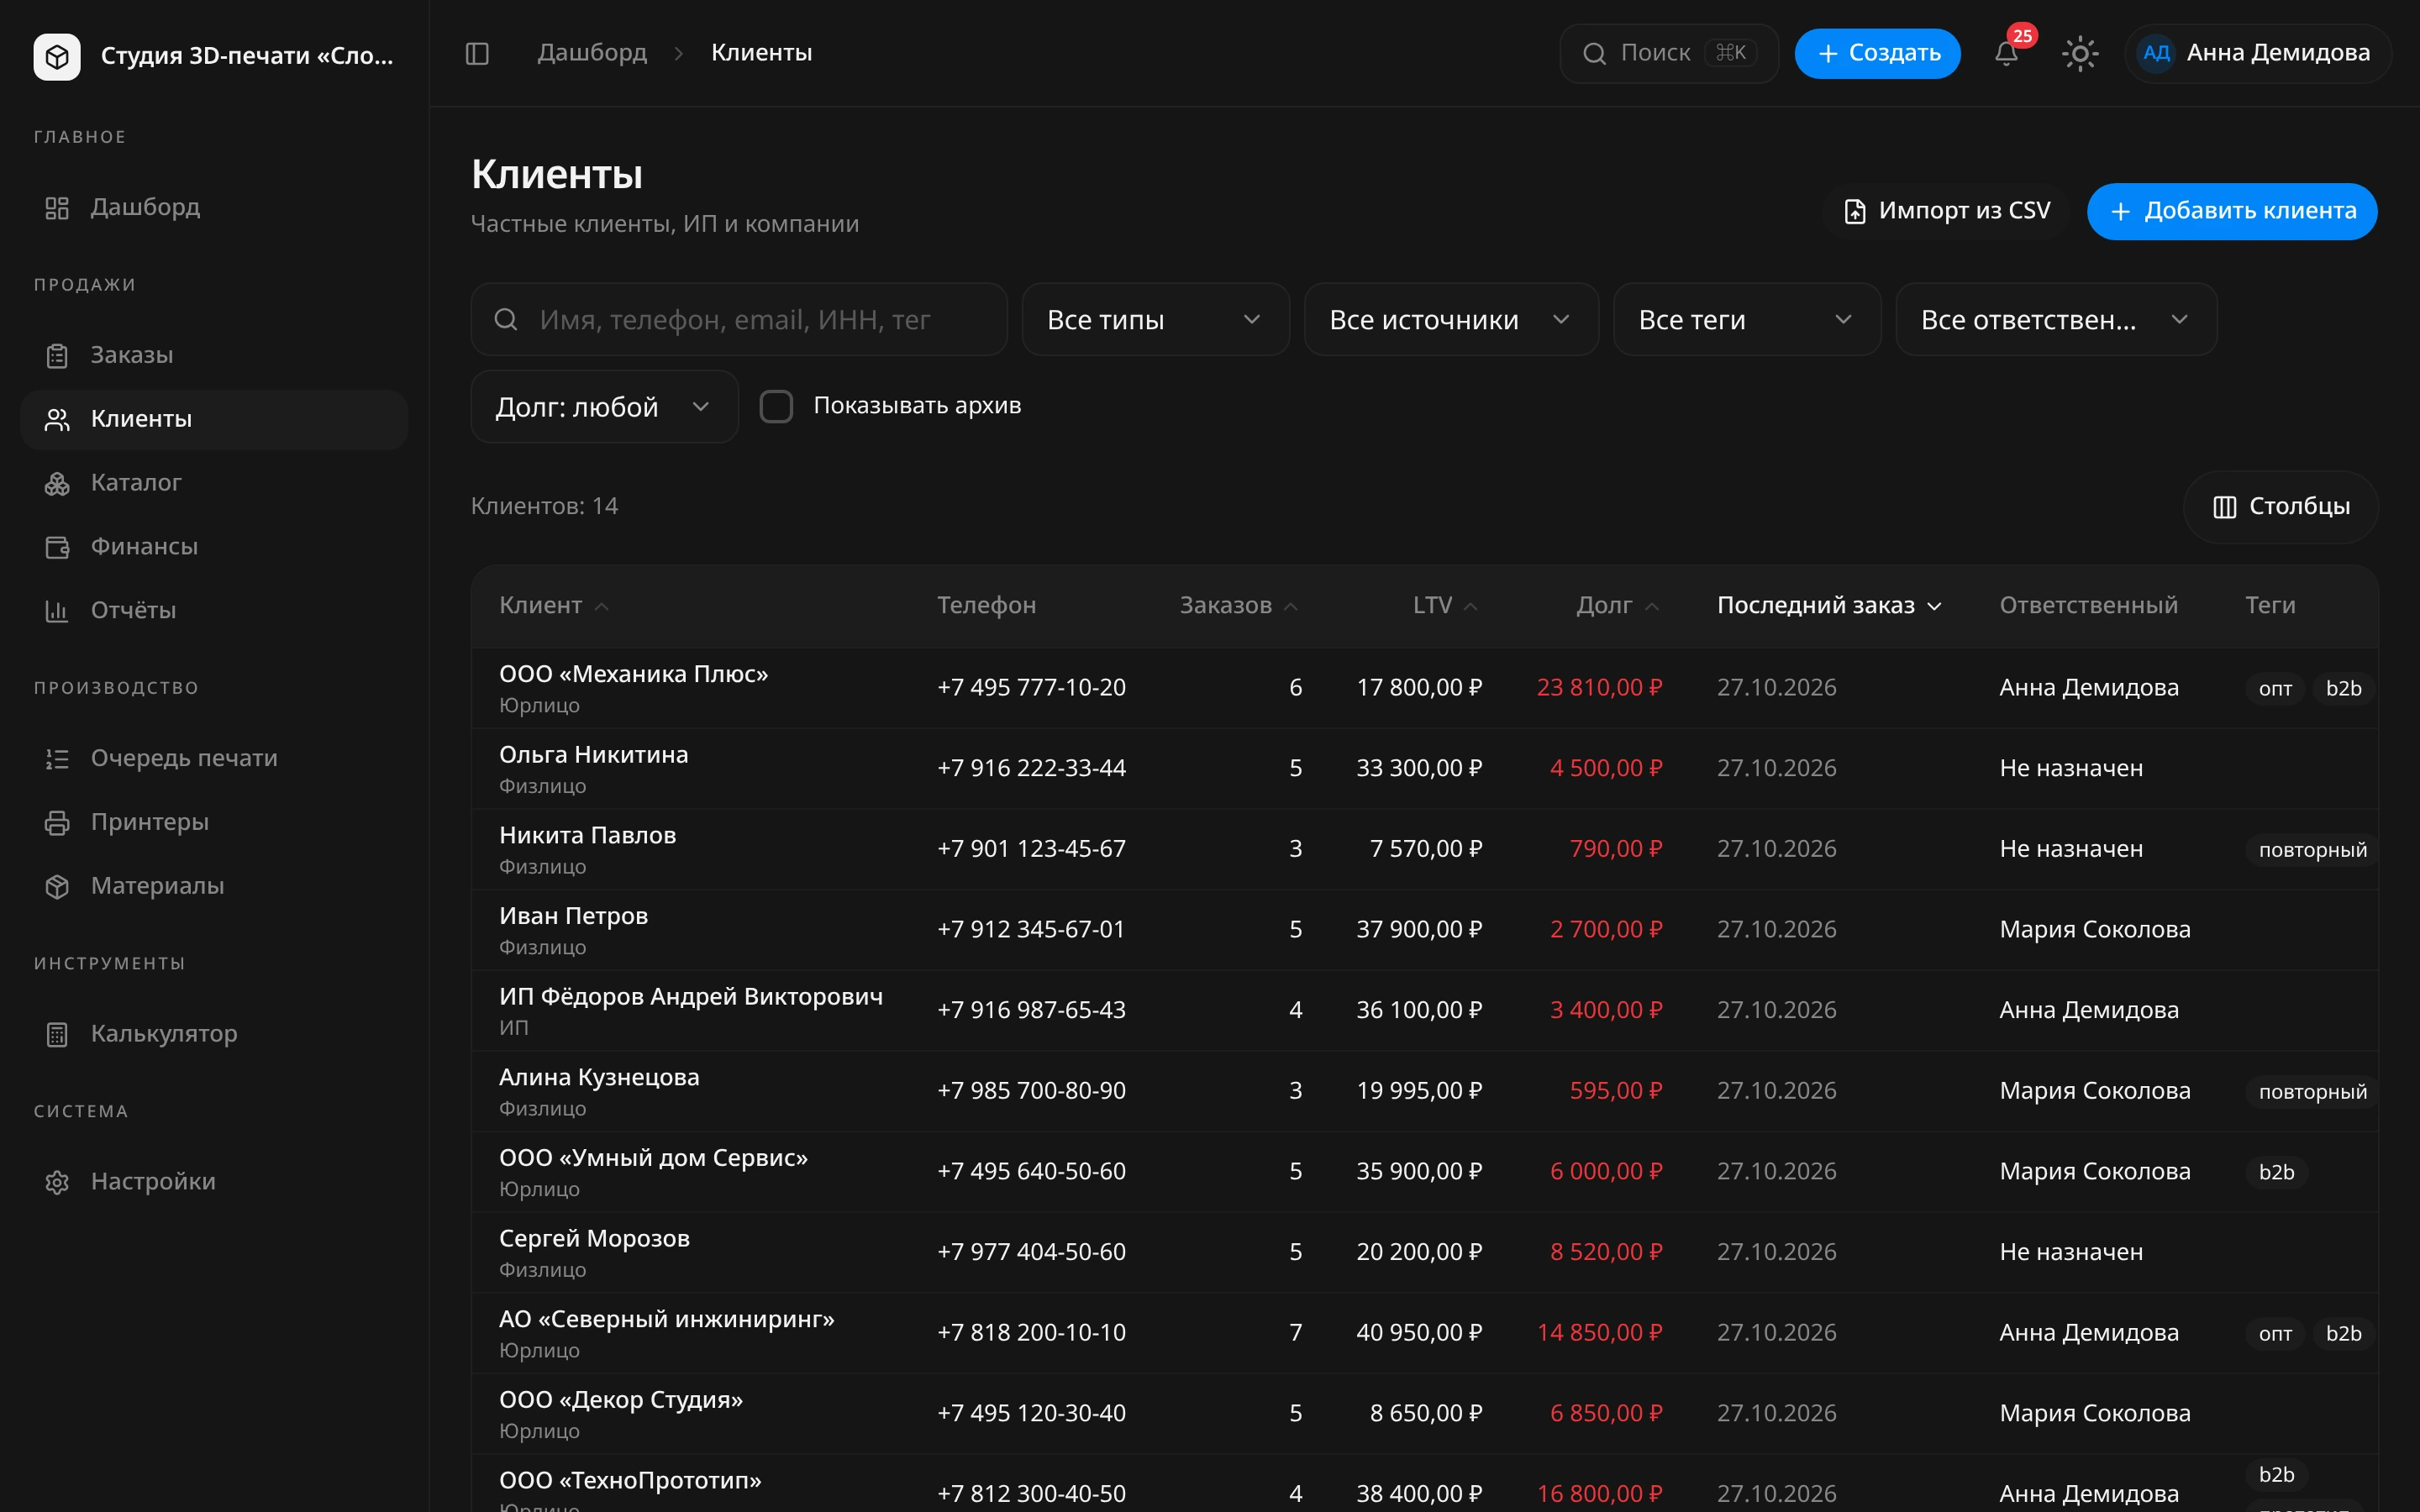Click the Дашборд grid icon in sidebar
This screenshot has height=1512, width=2420.
[57, 208]
